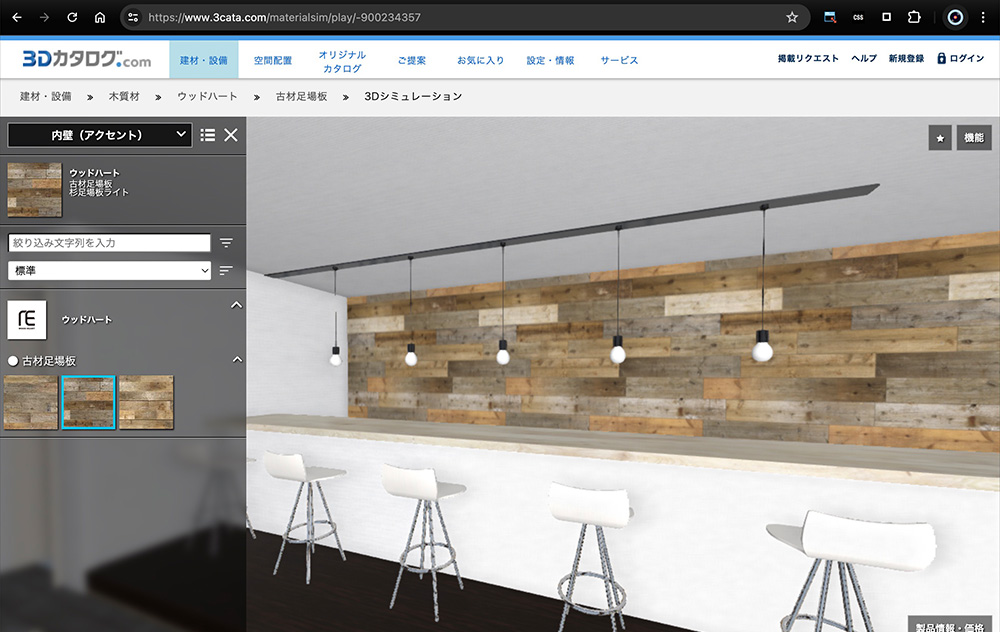Click the sort icon beside 標準 dropdown

point(226,270)
